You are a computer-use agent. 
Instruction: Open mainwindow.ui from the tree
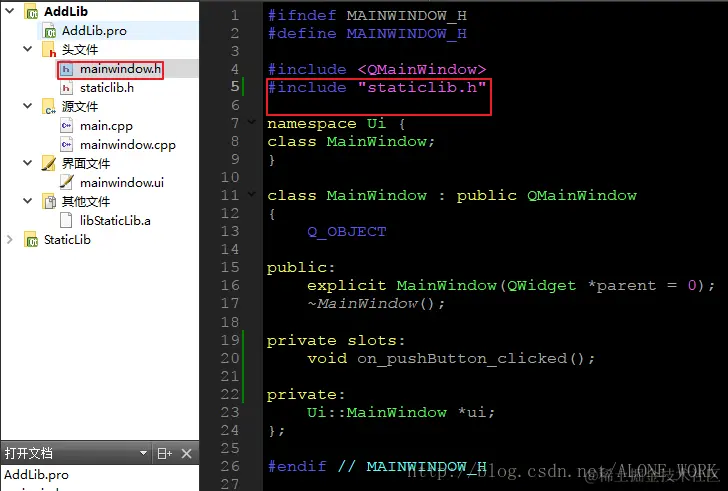click(x=122, y=183)
